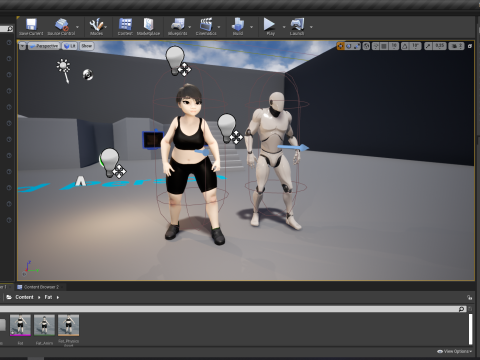Select the Fat skeletal mesh thumbnail
Image resolution: width=480 pixels, height=360 pixels.
coord(20,325)
